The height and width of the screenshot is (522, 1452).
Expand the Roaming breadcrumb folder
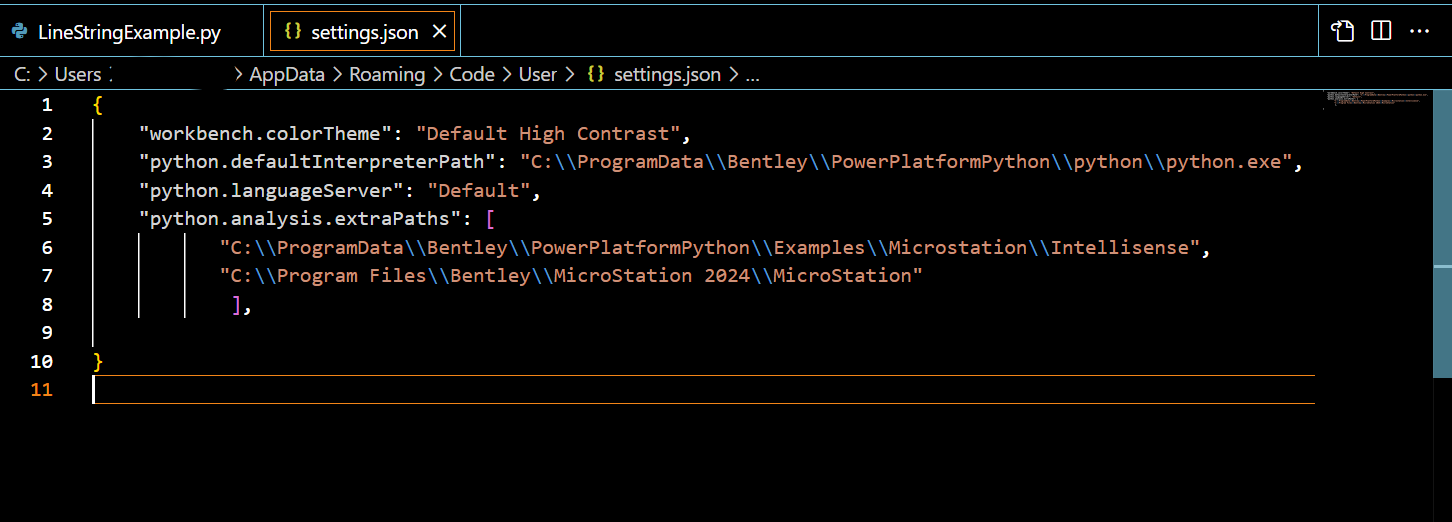coord(387,74)
